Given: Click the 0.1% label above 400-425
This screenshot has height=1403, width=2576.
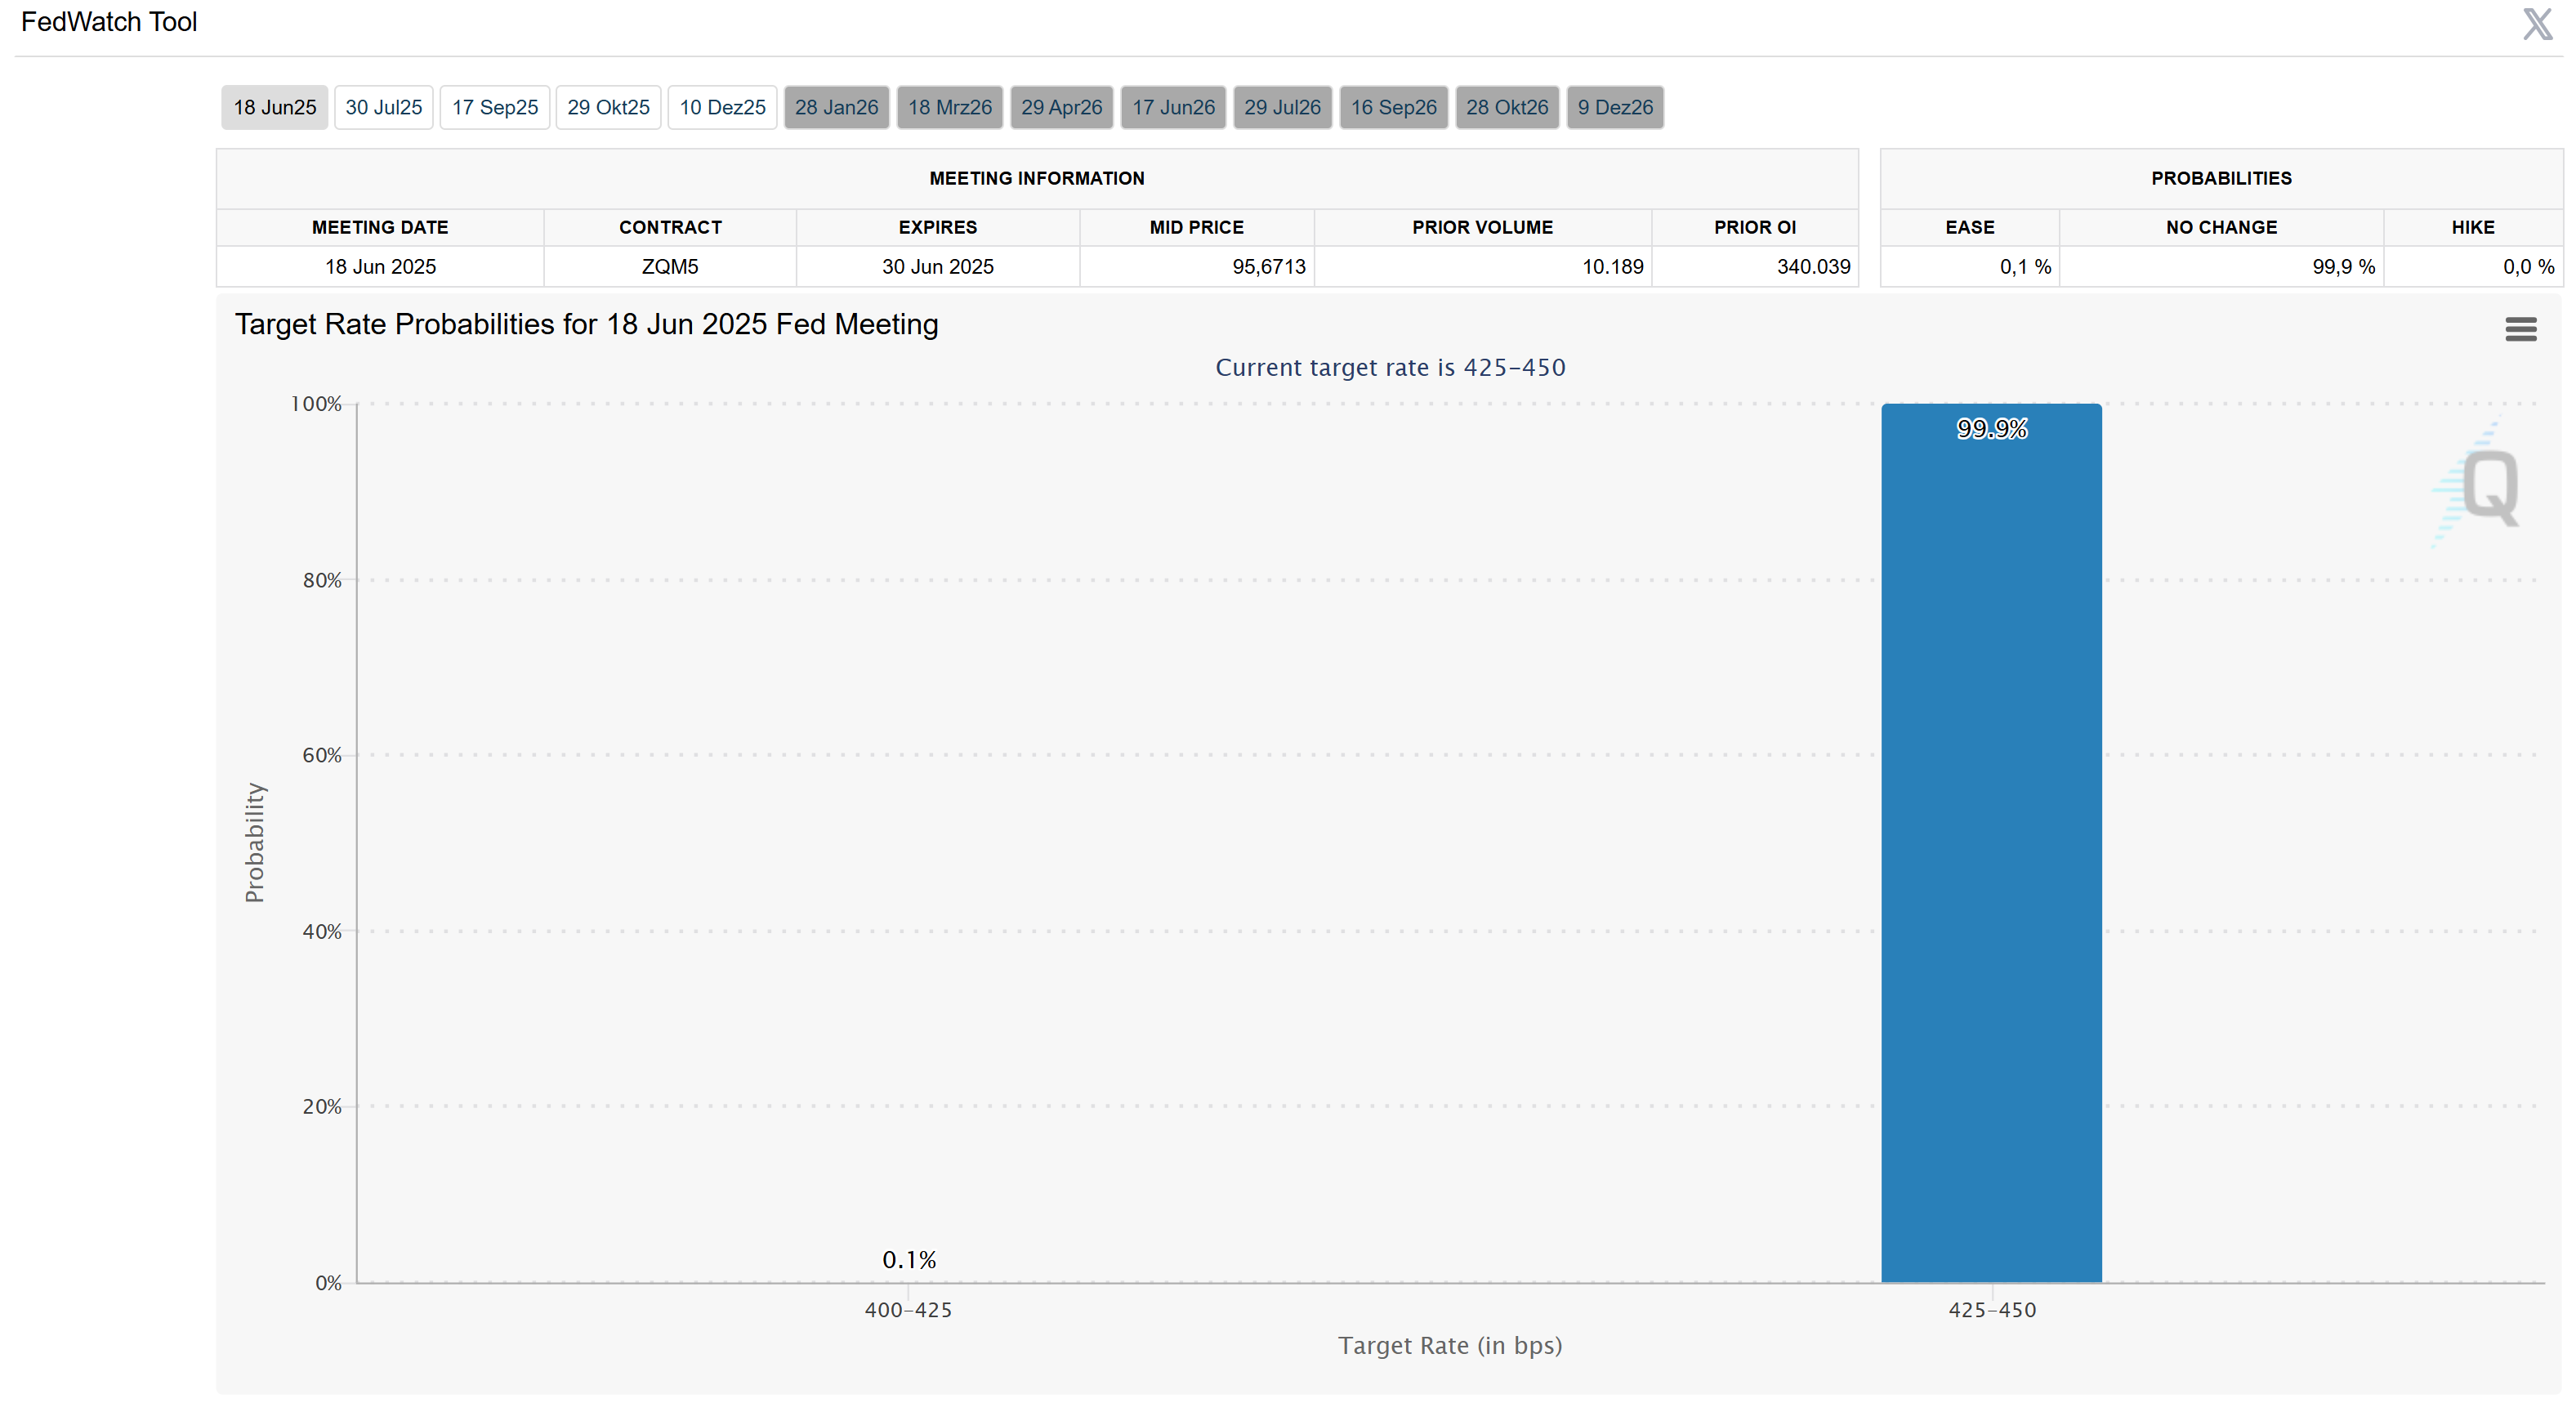Looking at the screenshot, I should [x=908, y=1259].
